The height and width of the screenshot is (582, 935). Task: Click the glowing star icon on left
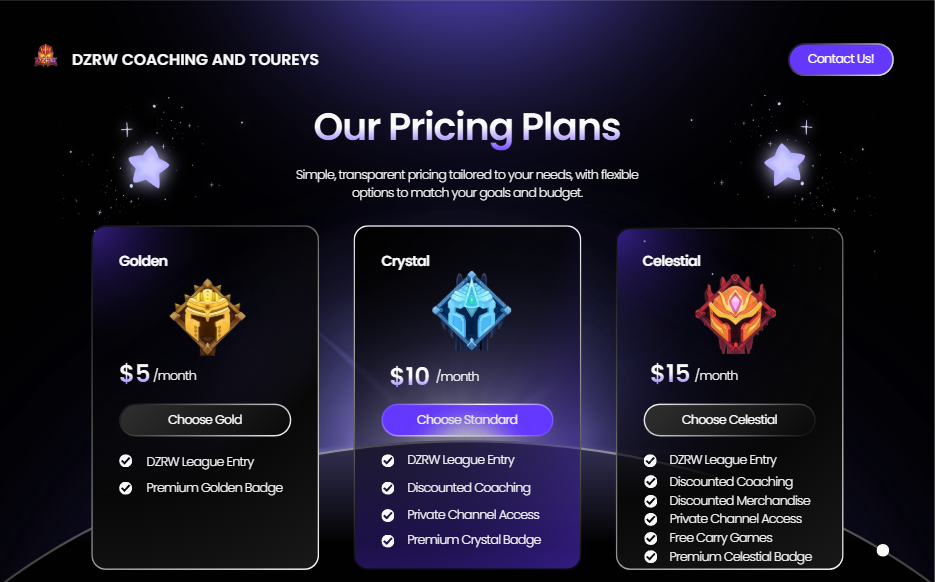149,166
